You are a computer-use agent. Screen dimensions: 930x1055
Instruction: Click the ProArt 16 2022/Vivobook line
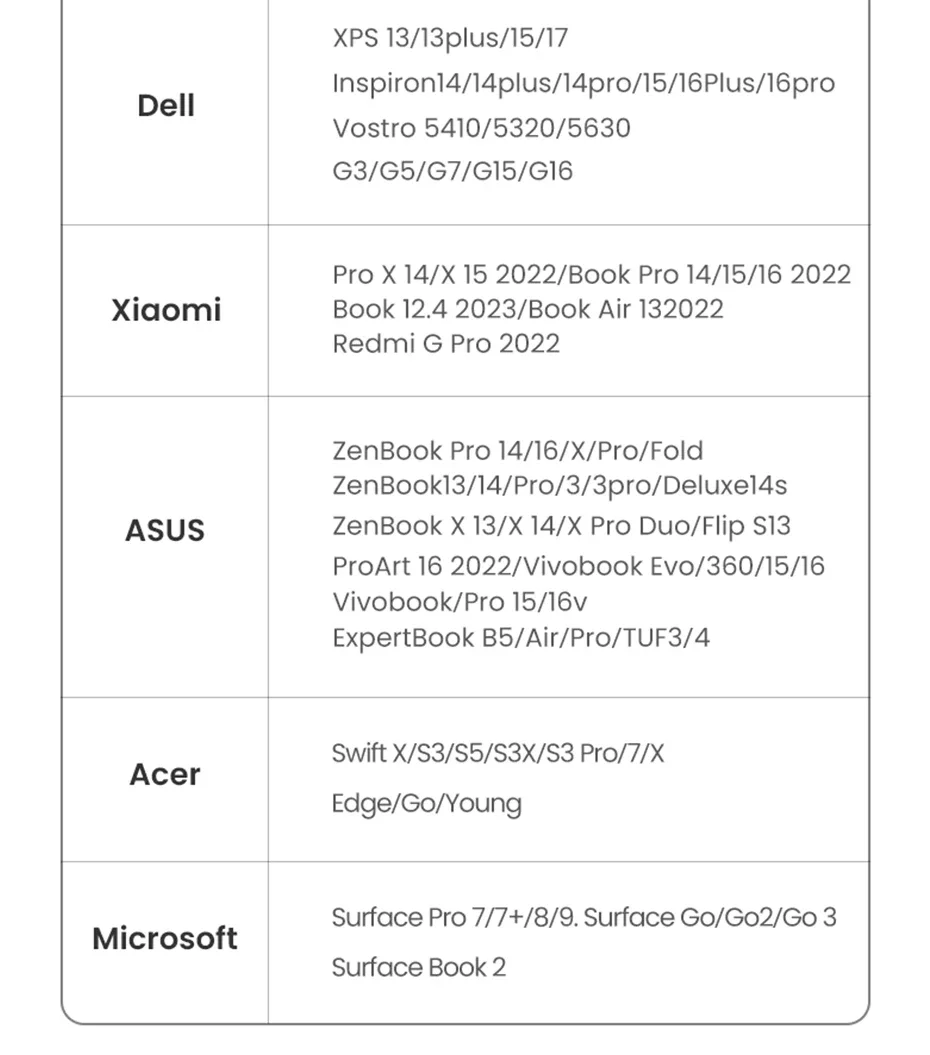click(x=578, y=567)
